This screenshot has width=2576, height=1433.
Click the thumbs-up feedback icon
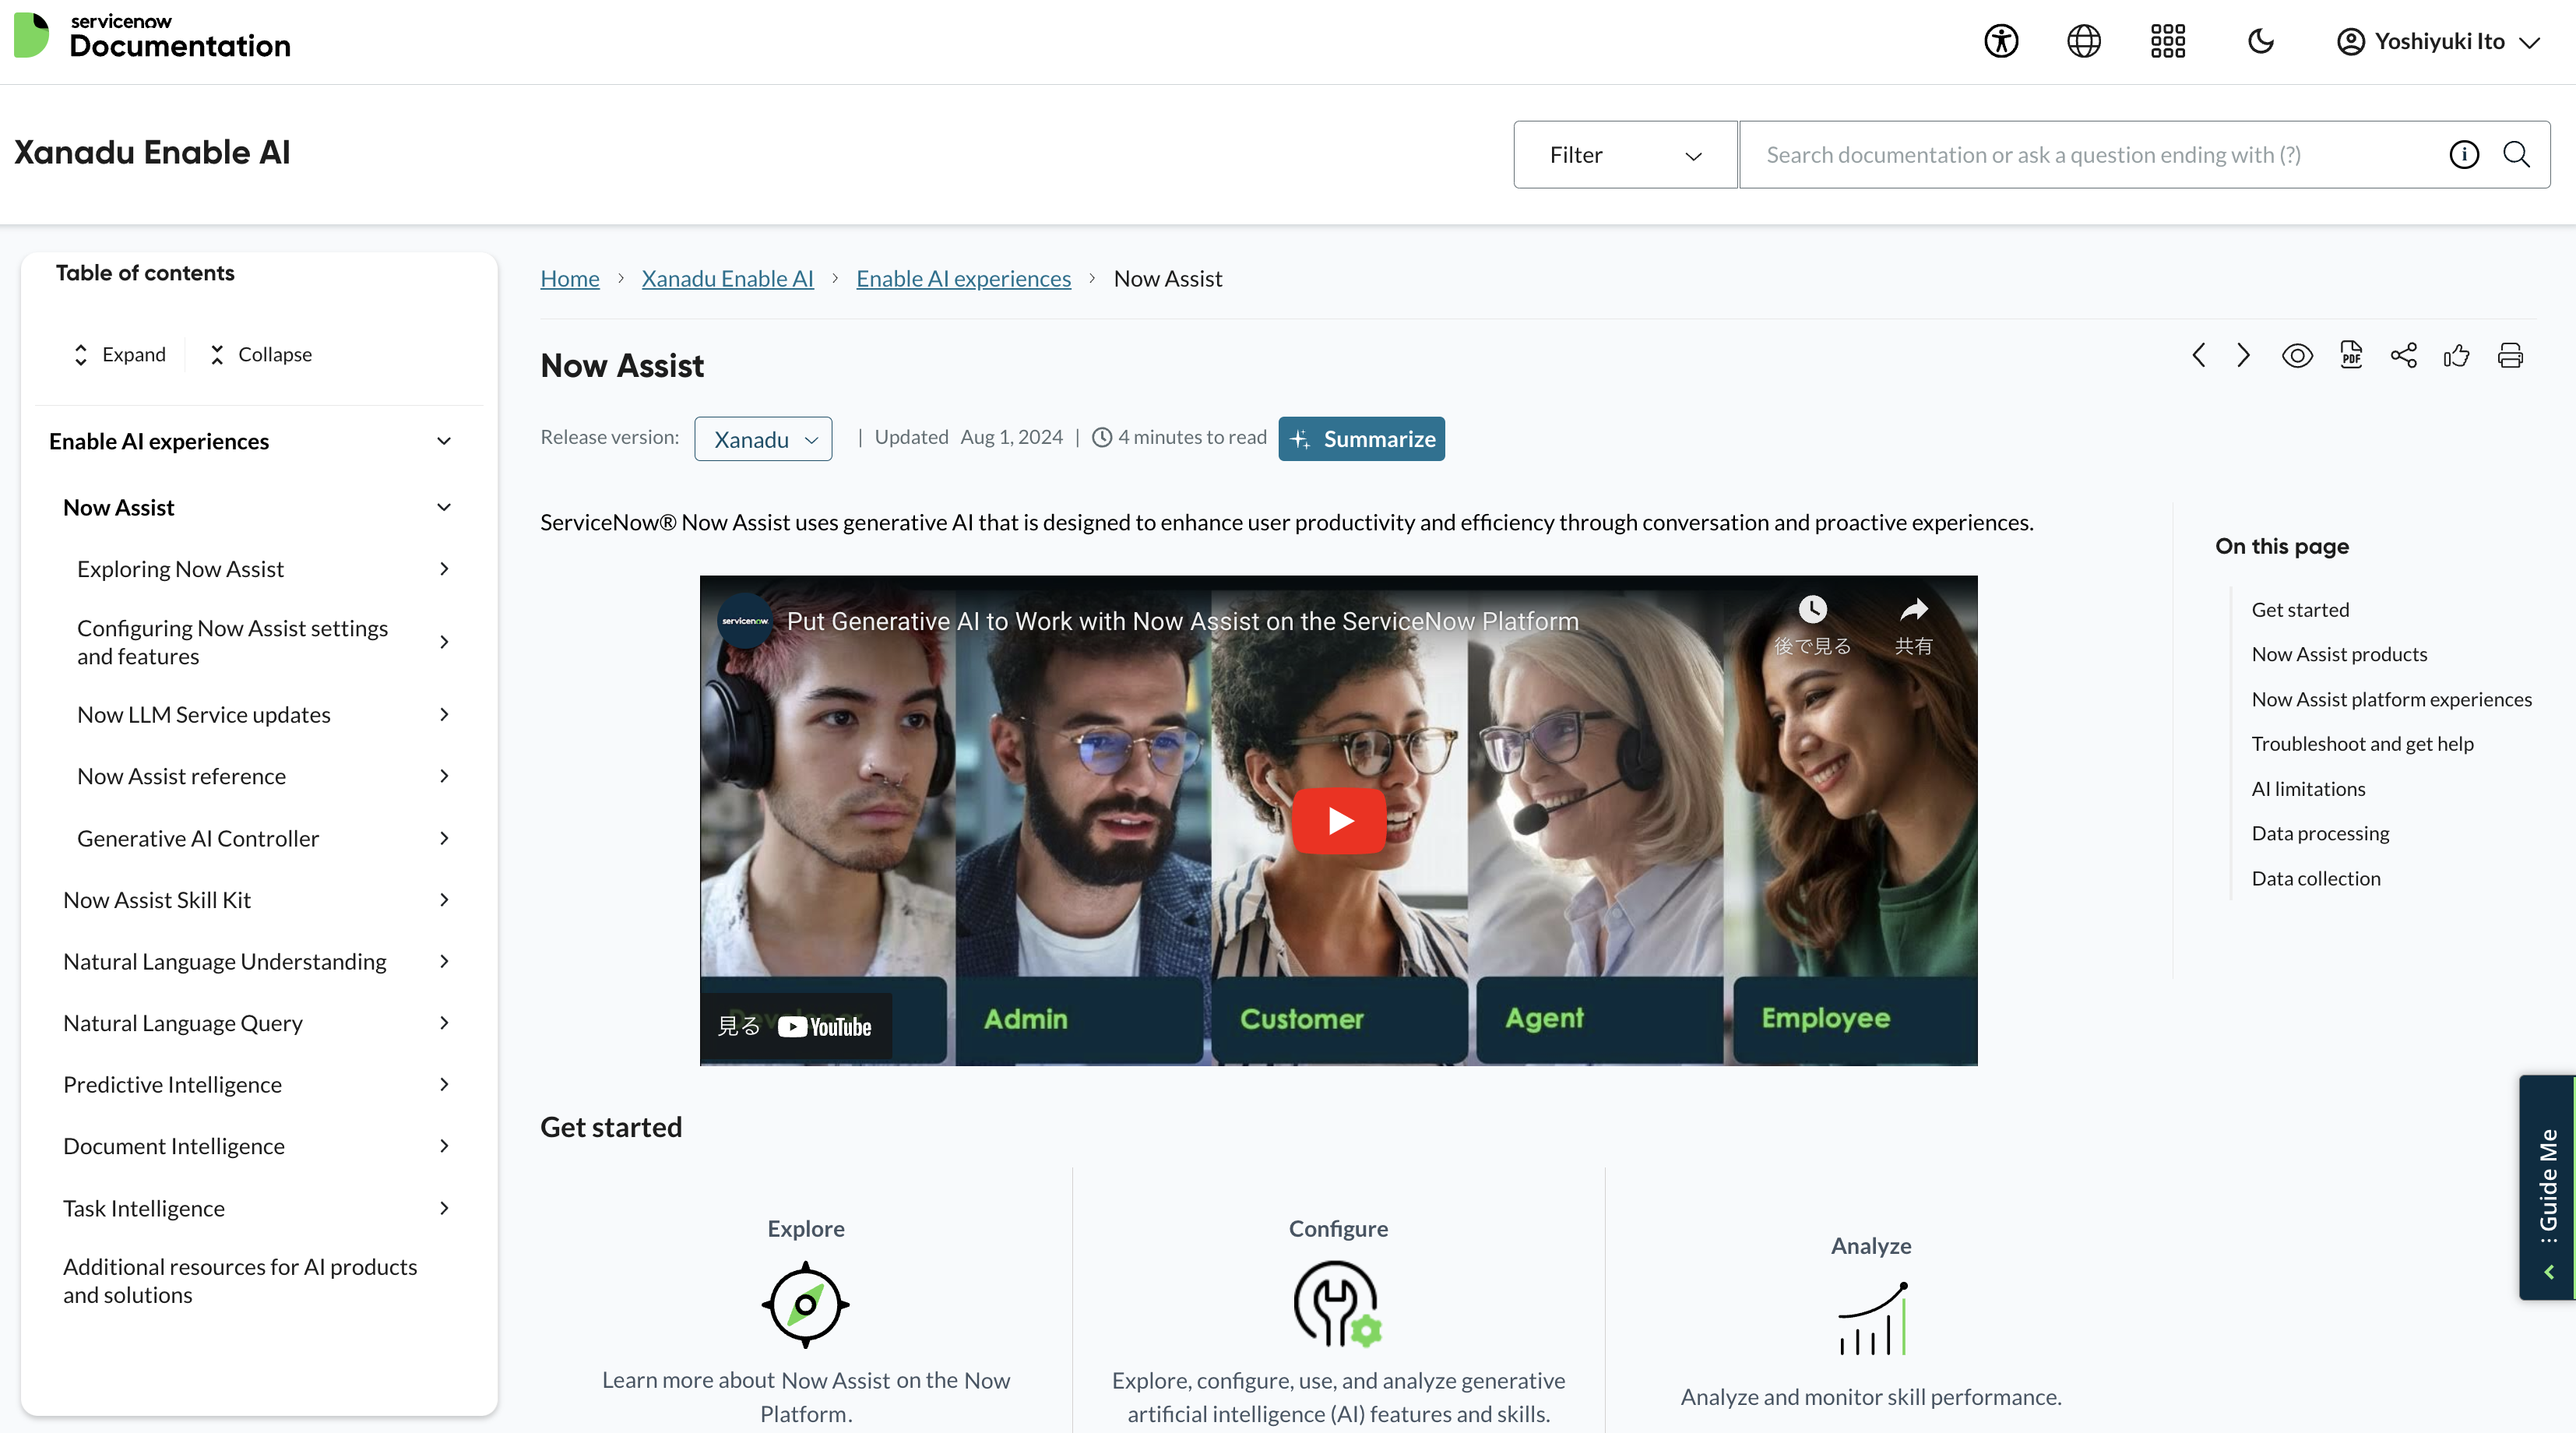[x=2456, y=355]
